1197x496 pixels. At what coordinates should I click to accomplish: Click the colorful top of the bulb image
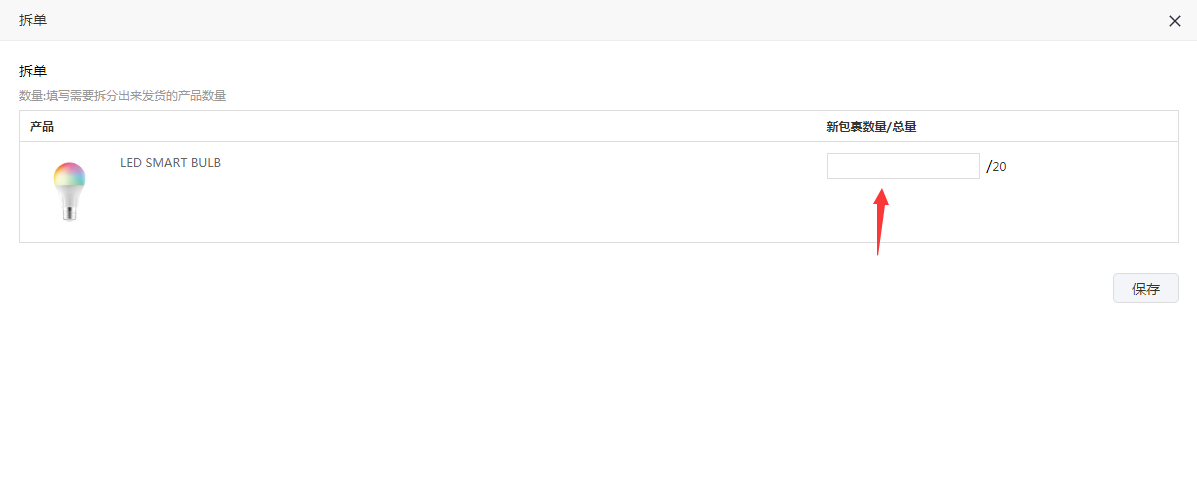point(69,176)
